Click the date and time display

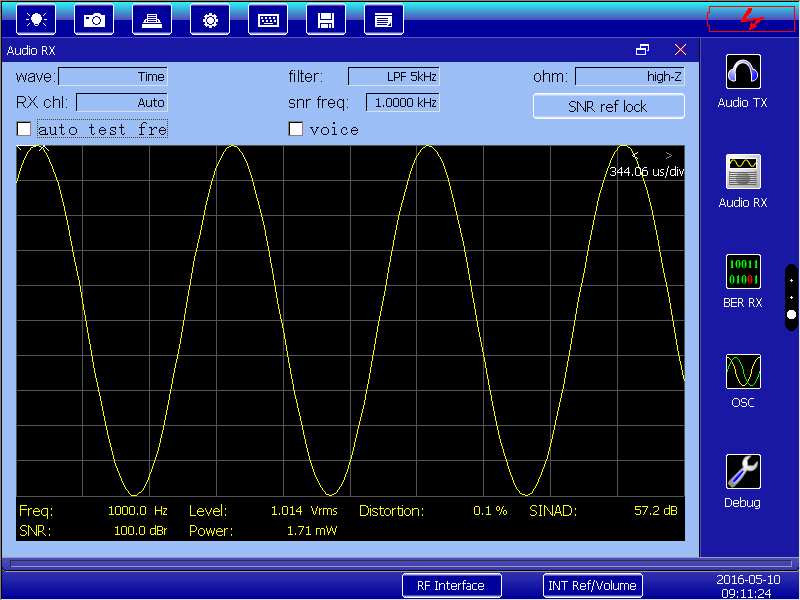[748, 586]
